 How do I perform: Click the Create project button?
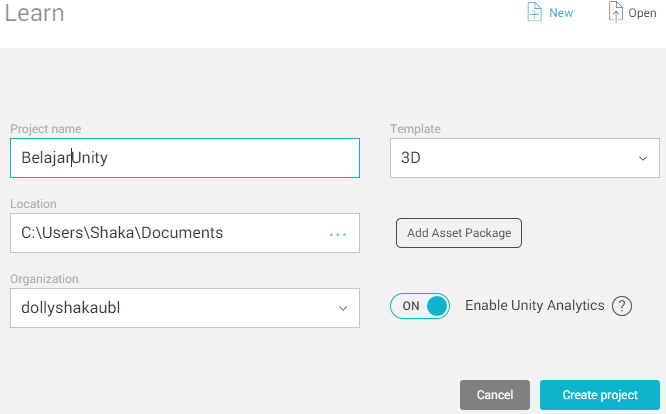(x=600, y=395)
